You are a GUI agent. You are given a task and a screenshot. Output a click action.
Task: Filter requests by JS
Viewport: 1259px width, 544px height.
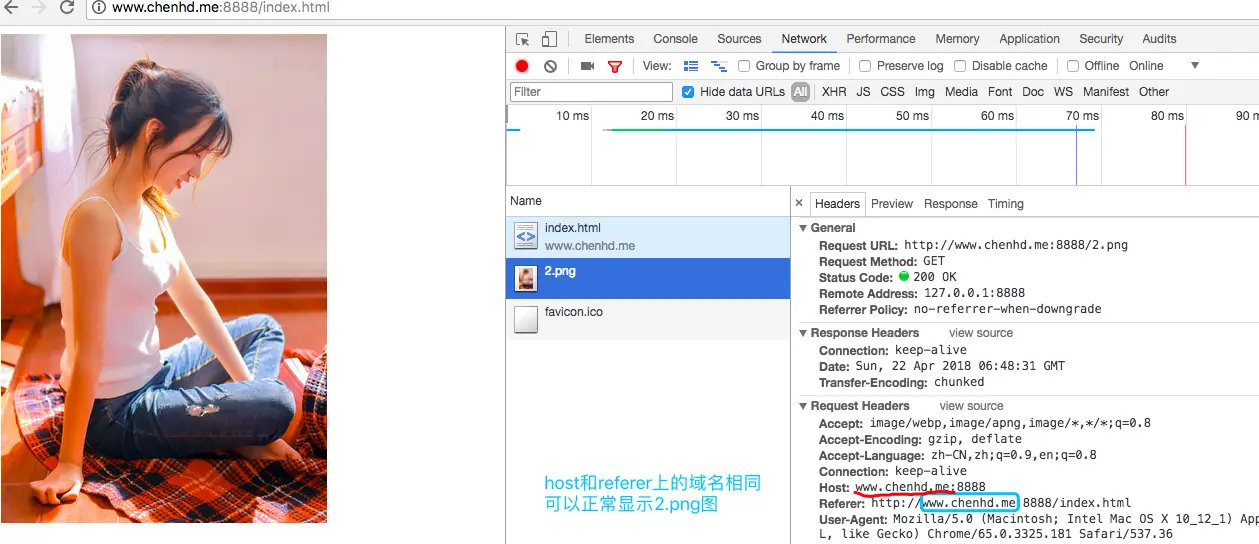pyautogui.click(x=863, y=92)
